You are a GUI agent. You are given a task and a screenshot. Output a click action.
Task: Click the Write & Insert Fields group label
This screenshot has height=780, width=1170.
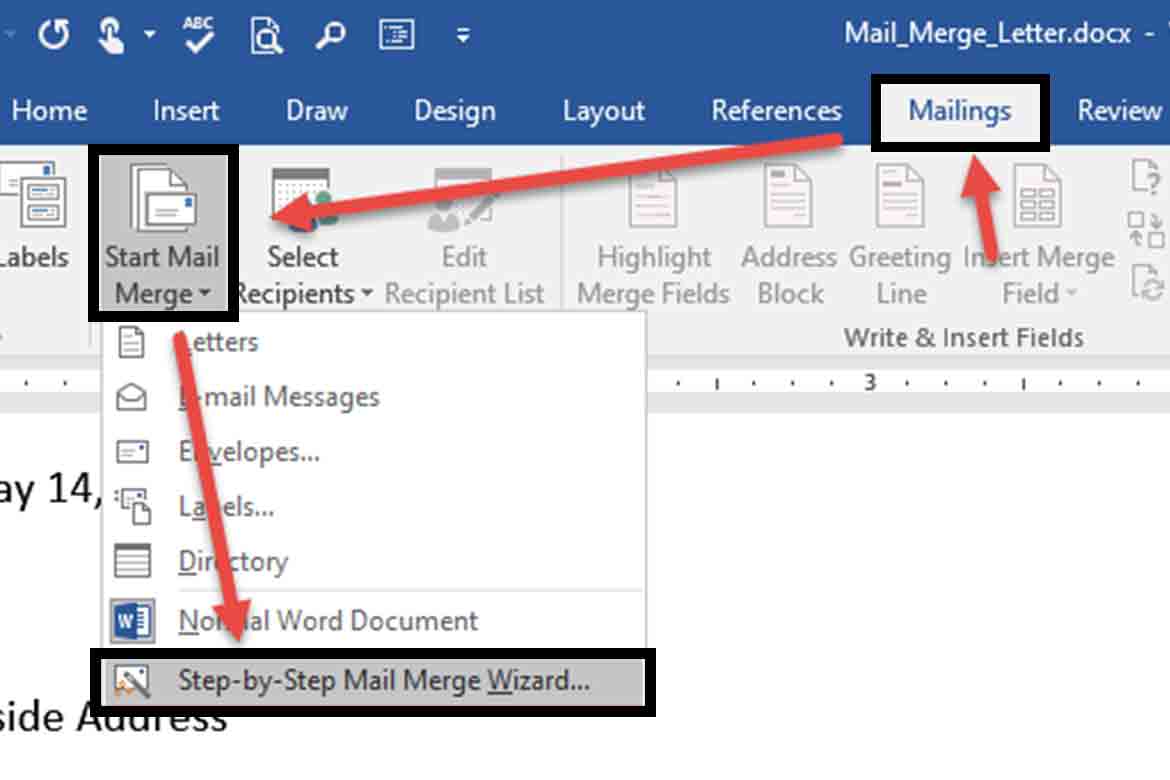(x=963, y=338)
